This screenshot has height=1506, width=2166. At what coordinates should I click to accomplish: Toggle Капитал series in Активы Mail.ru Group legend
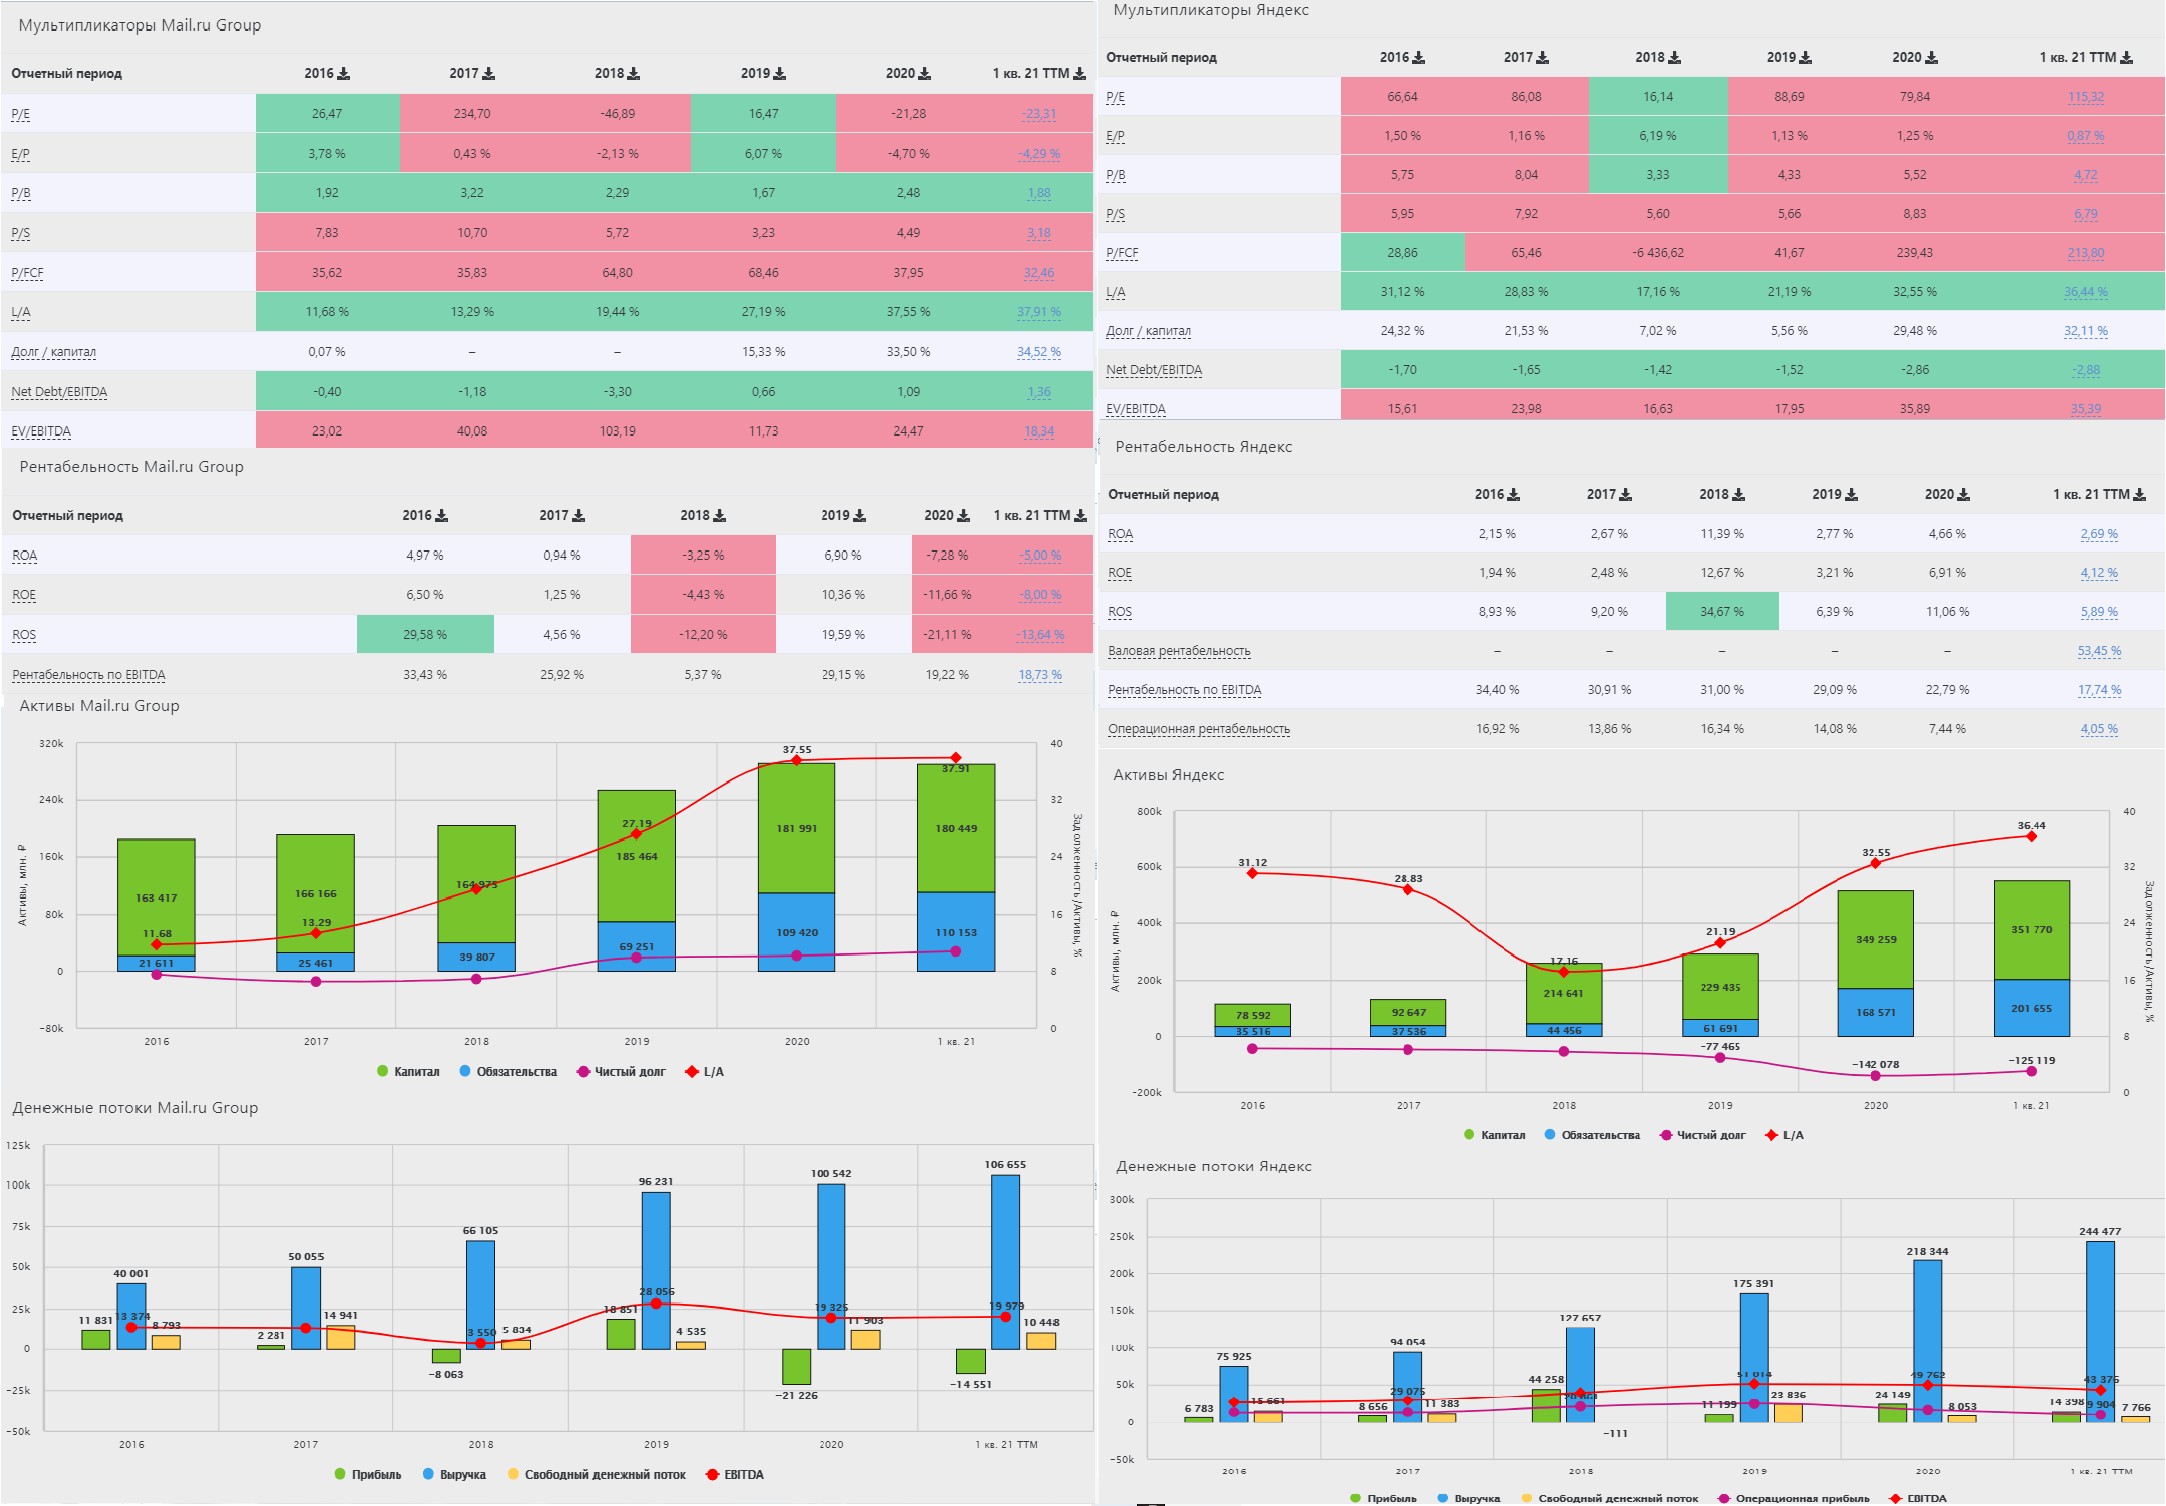coord(408,1072)
